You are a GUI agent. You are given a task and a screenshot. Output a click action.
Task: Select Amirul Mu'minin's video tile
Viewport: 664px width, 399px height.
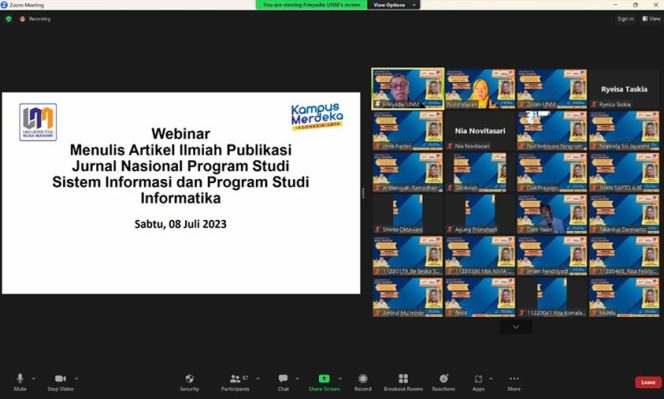[x=408, y=297]
